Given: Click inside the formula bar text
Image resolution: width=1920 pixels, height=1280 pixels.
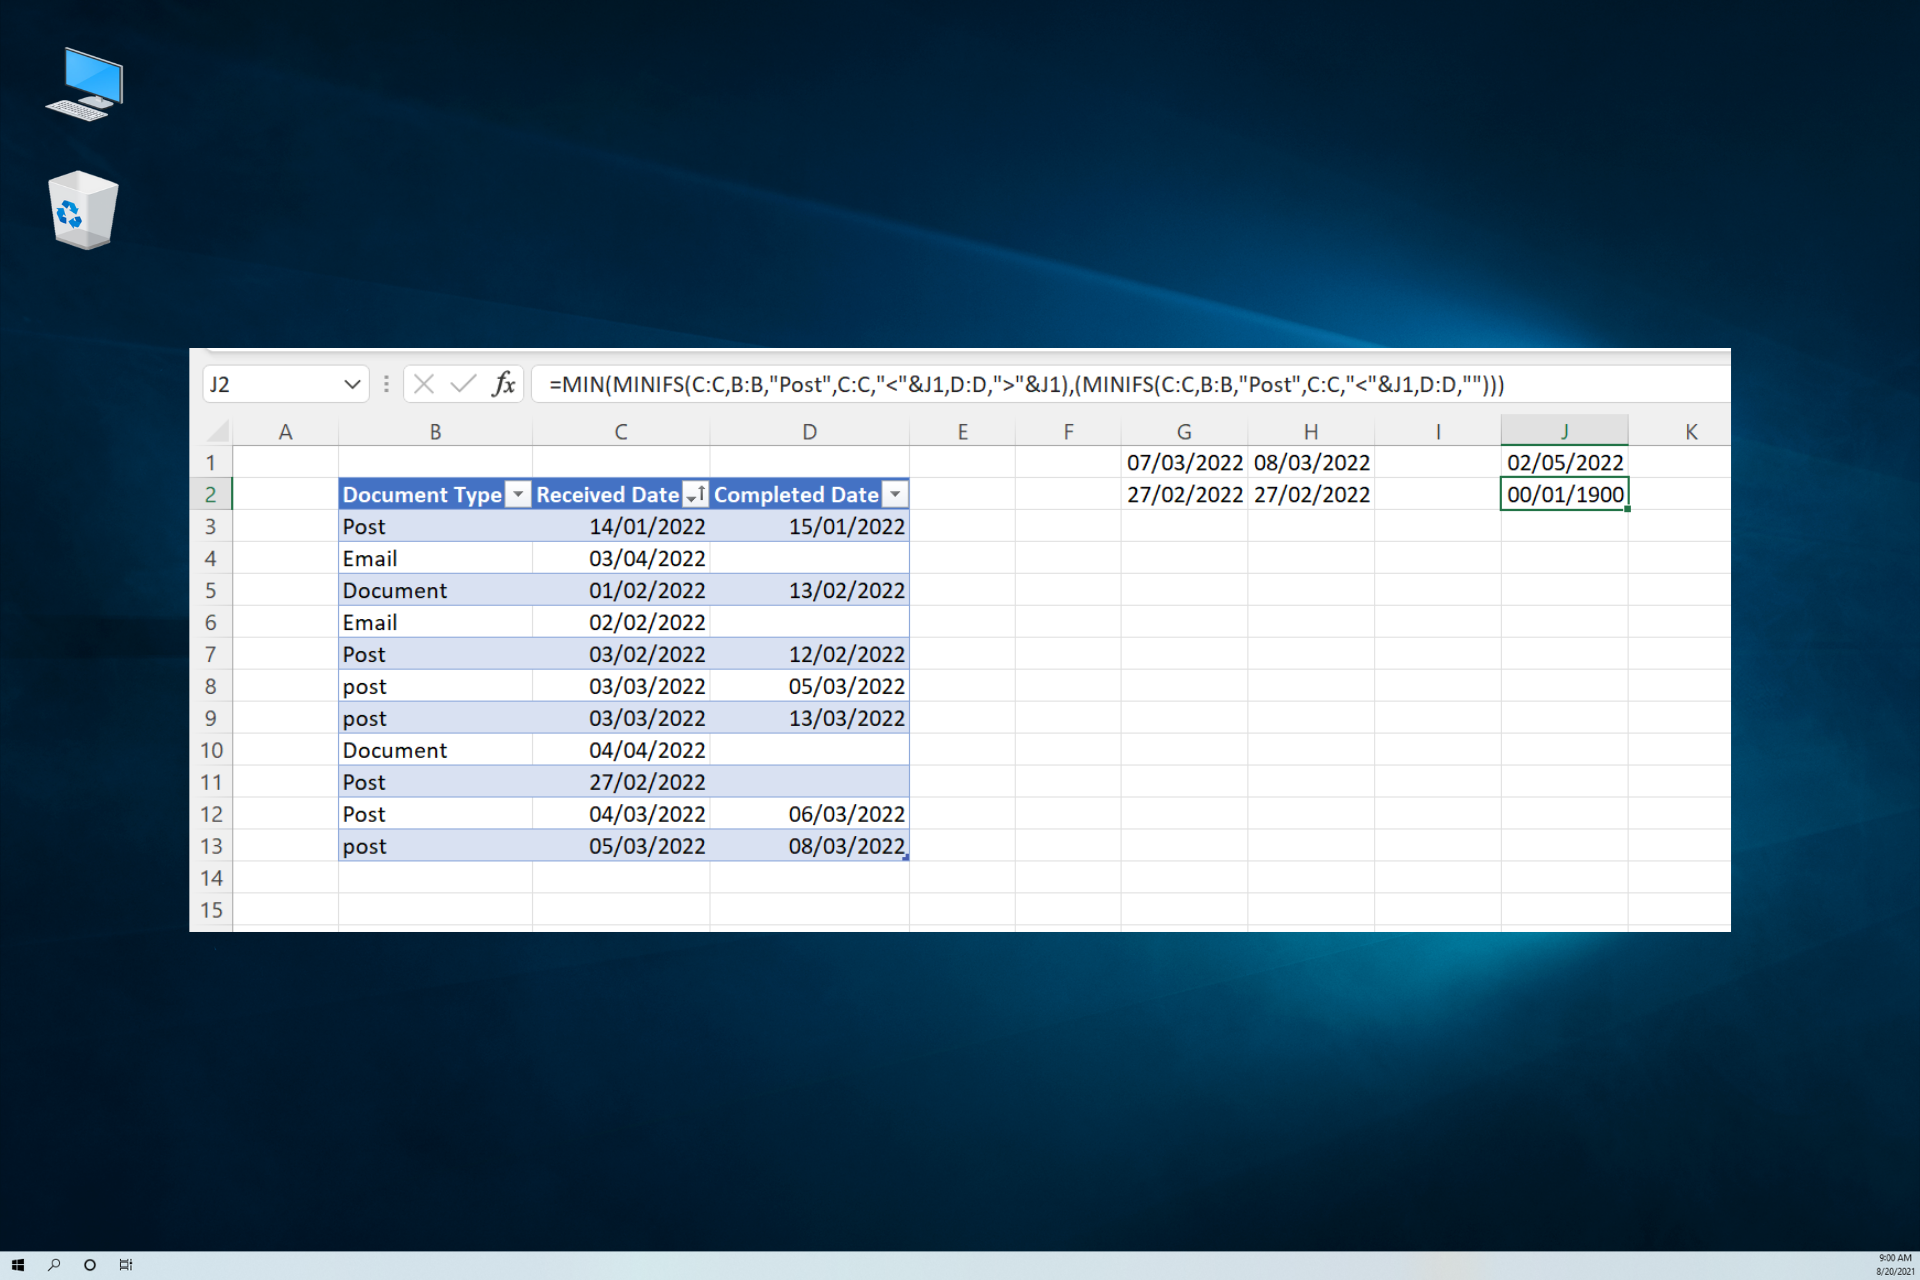Looking at the screenshot, I should tap(1026, 384).
